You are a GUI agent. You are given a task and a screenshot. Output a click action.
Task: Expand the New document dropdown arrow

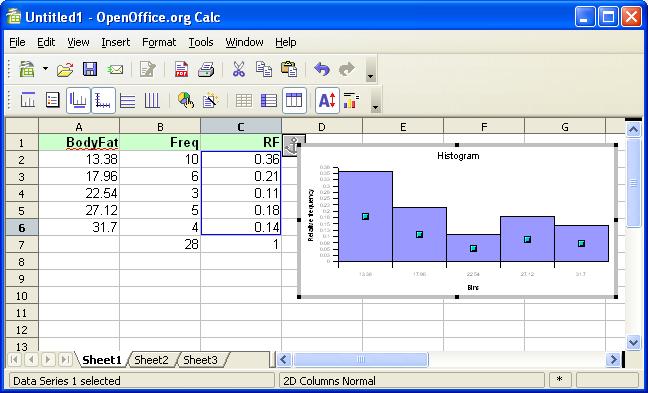coord(45,69)
